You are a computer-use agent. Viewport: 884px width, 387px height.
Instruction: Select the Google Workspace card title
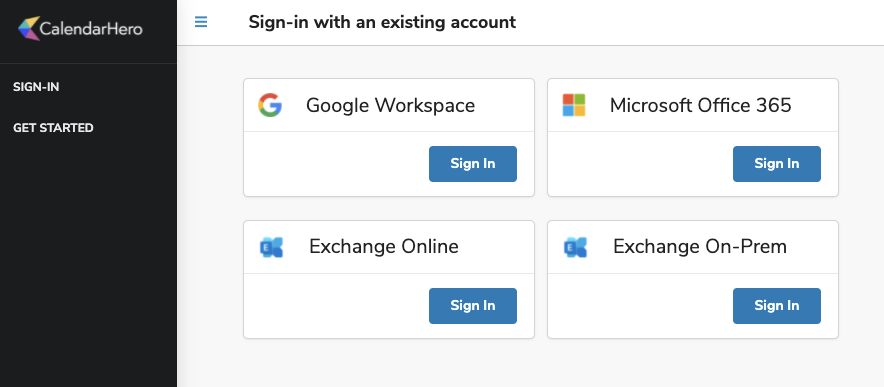click(390, 105)
